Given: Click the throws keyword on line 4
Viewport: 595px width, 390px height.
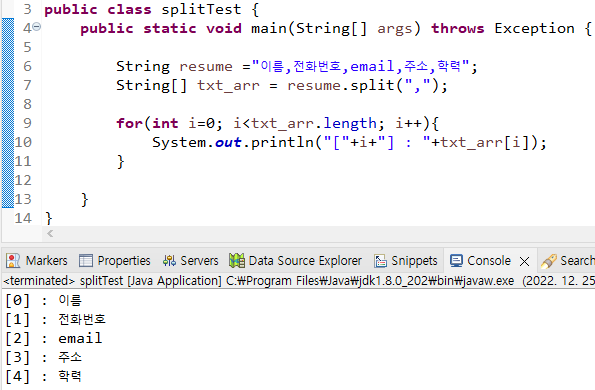Looking at the screenshot, I should point(458,28).
